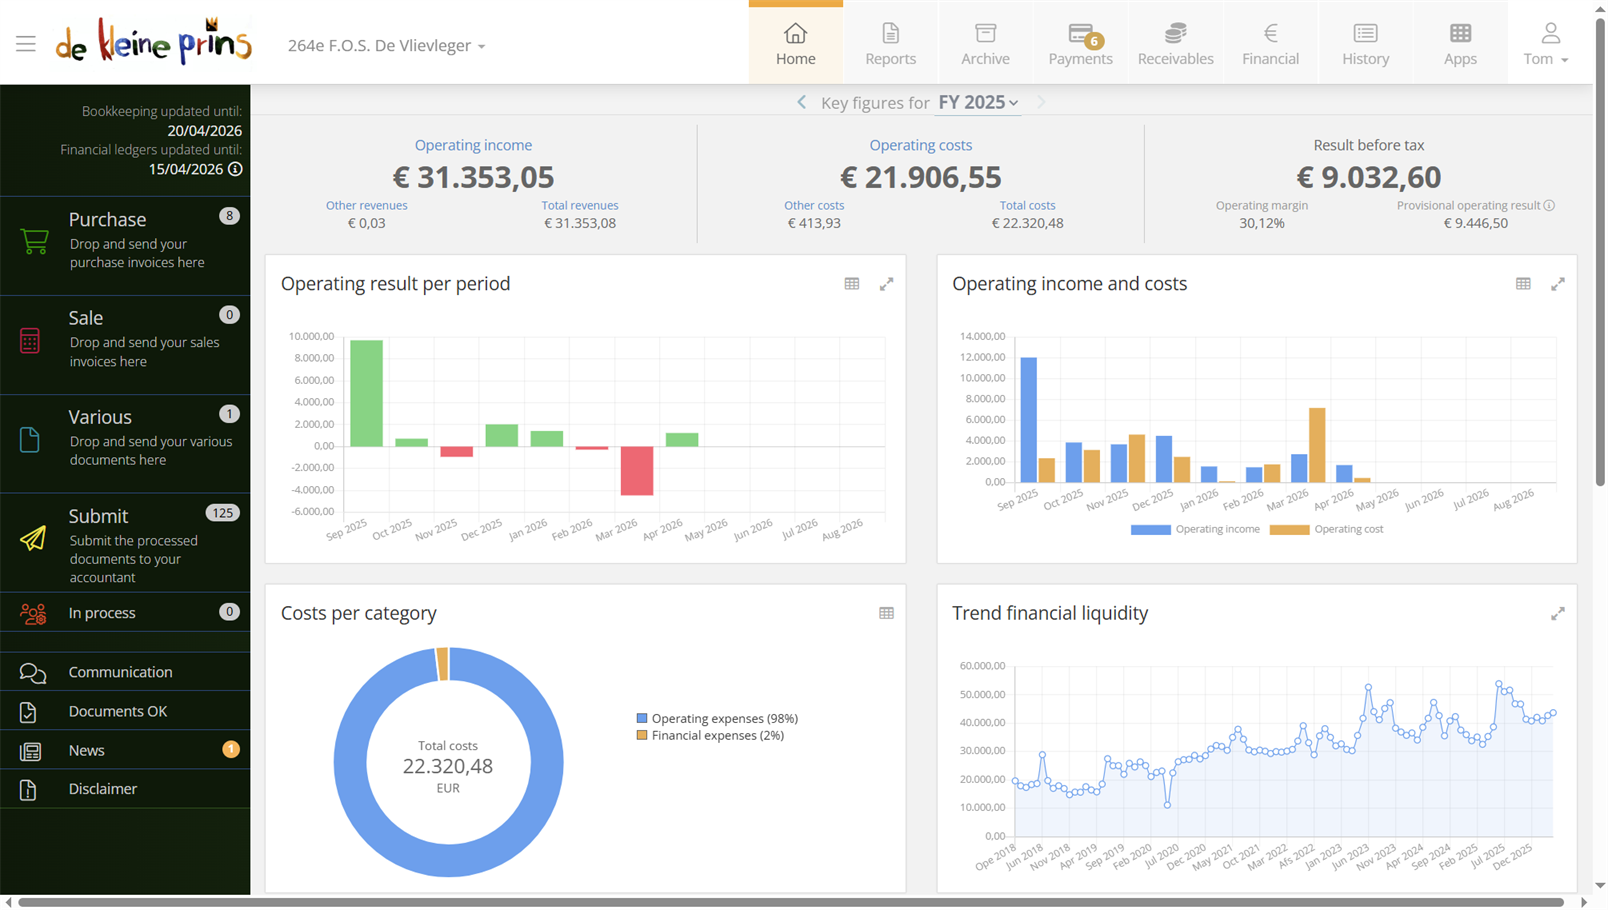Click the horizontal scrollbar at the bottom
Image resolution: width=1608 pixels, height=910 pixels.
pyautogui.click(x=790, y=902)
